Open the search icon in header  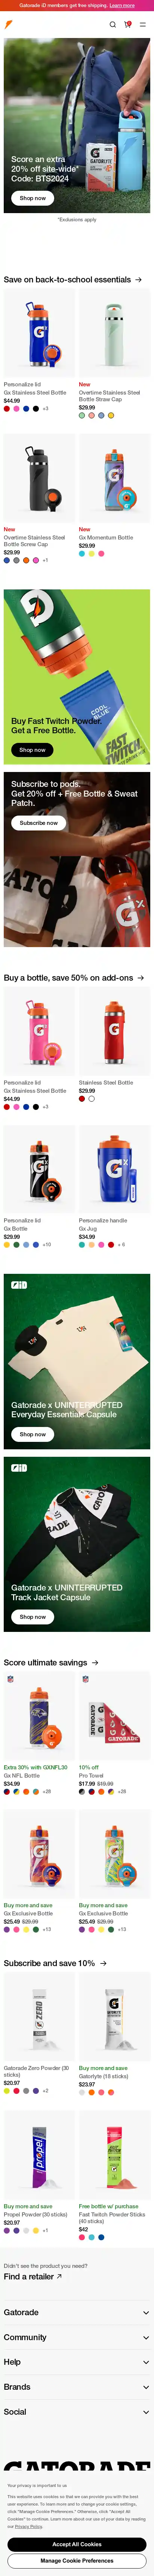point(113,24)
